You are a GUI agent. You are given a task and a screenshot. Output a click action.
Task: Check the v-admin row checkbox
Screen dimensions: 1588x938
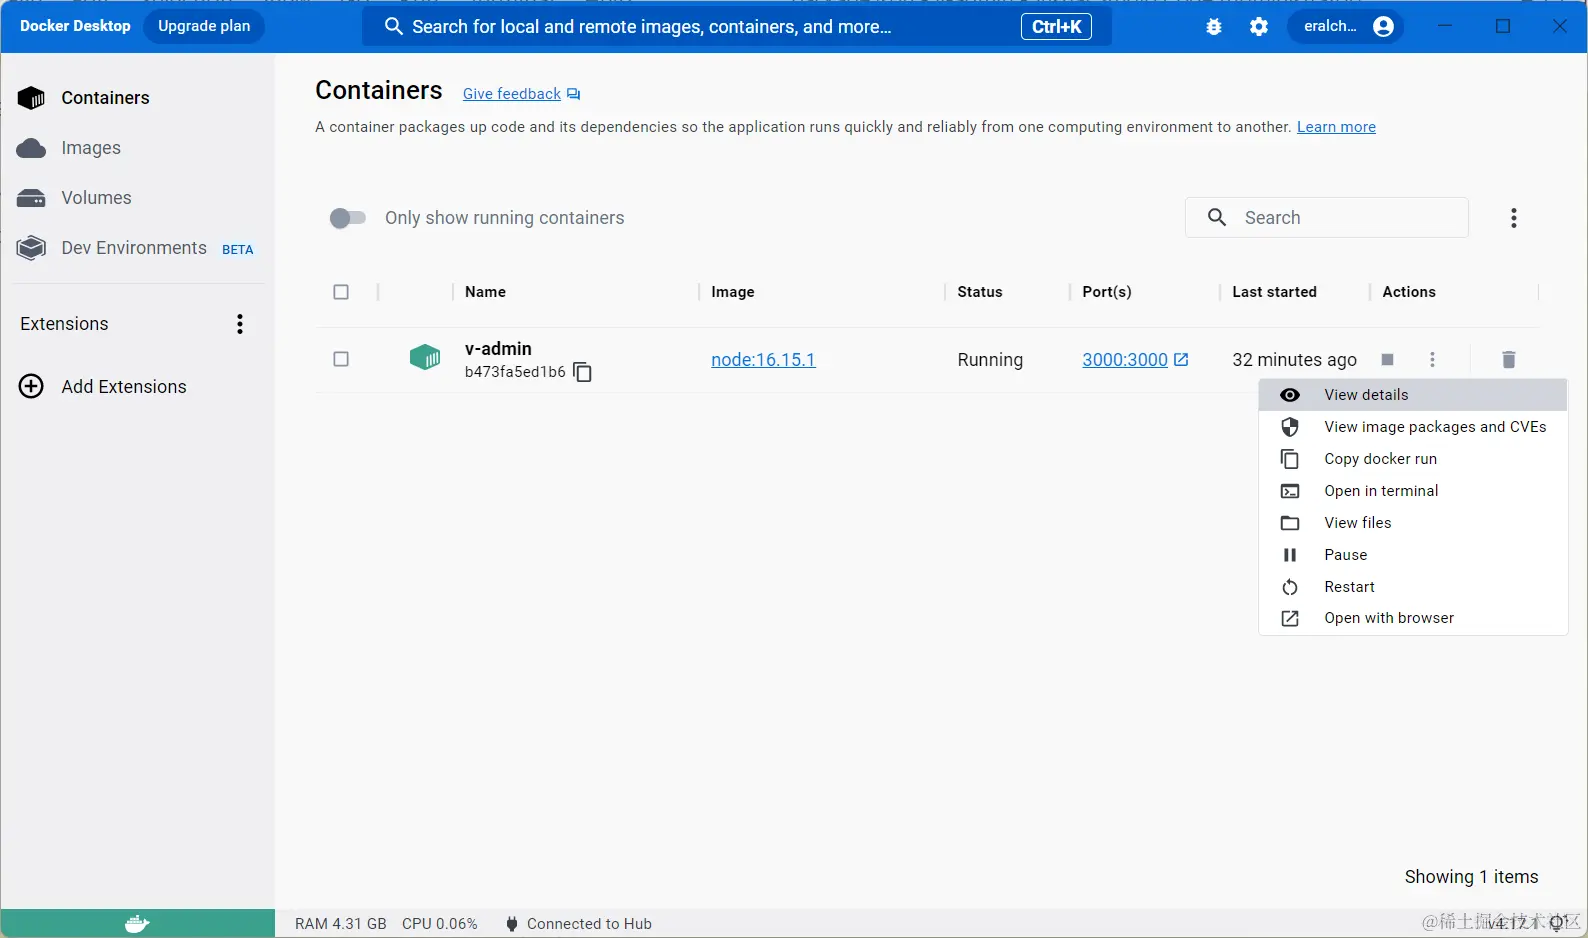coord(341,359)
